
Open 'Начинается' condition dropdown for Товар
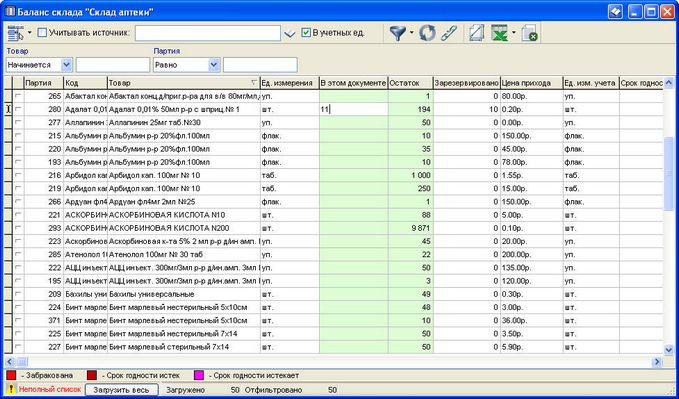coord(66,65)
